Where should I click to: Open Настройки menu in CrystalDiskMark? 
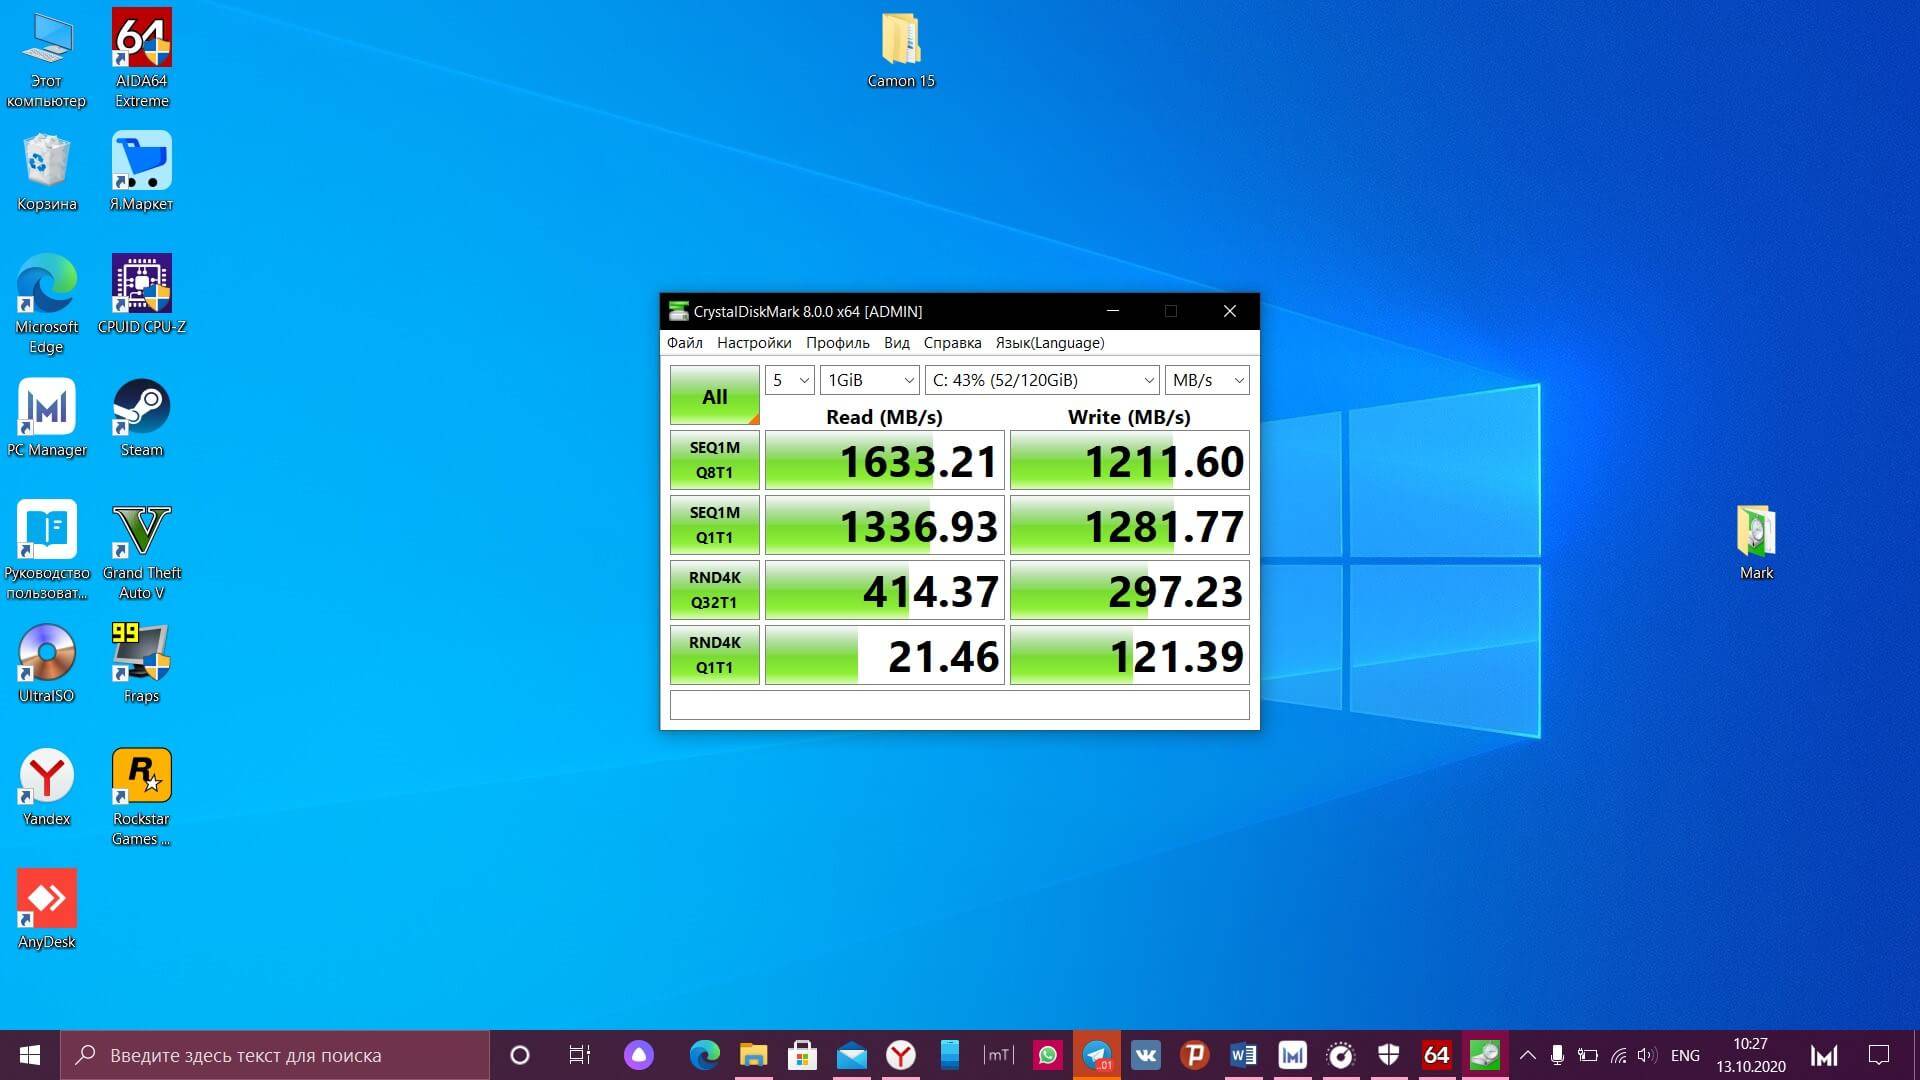pos(753,343)
